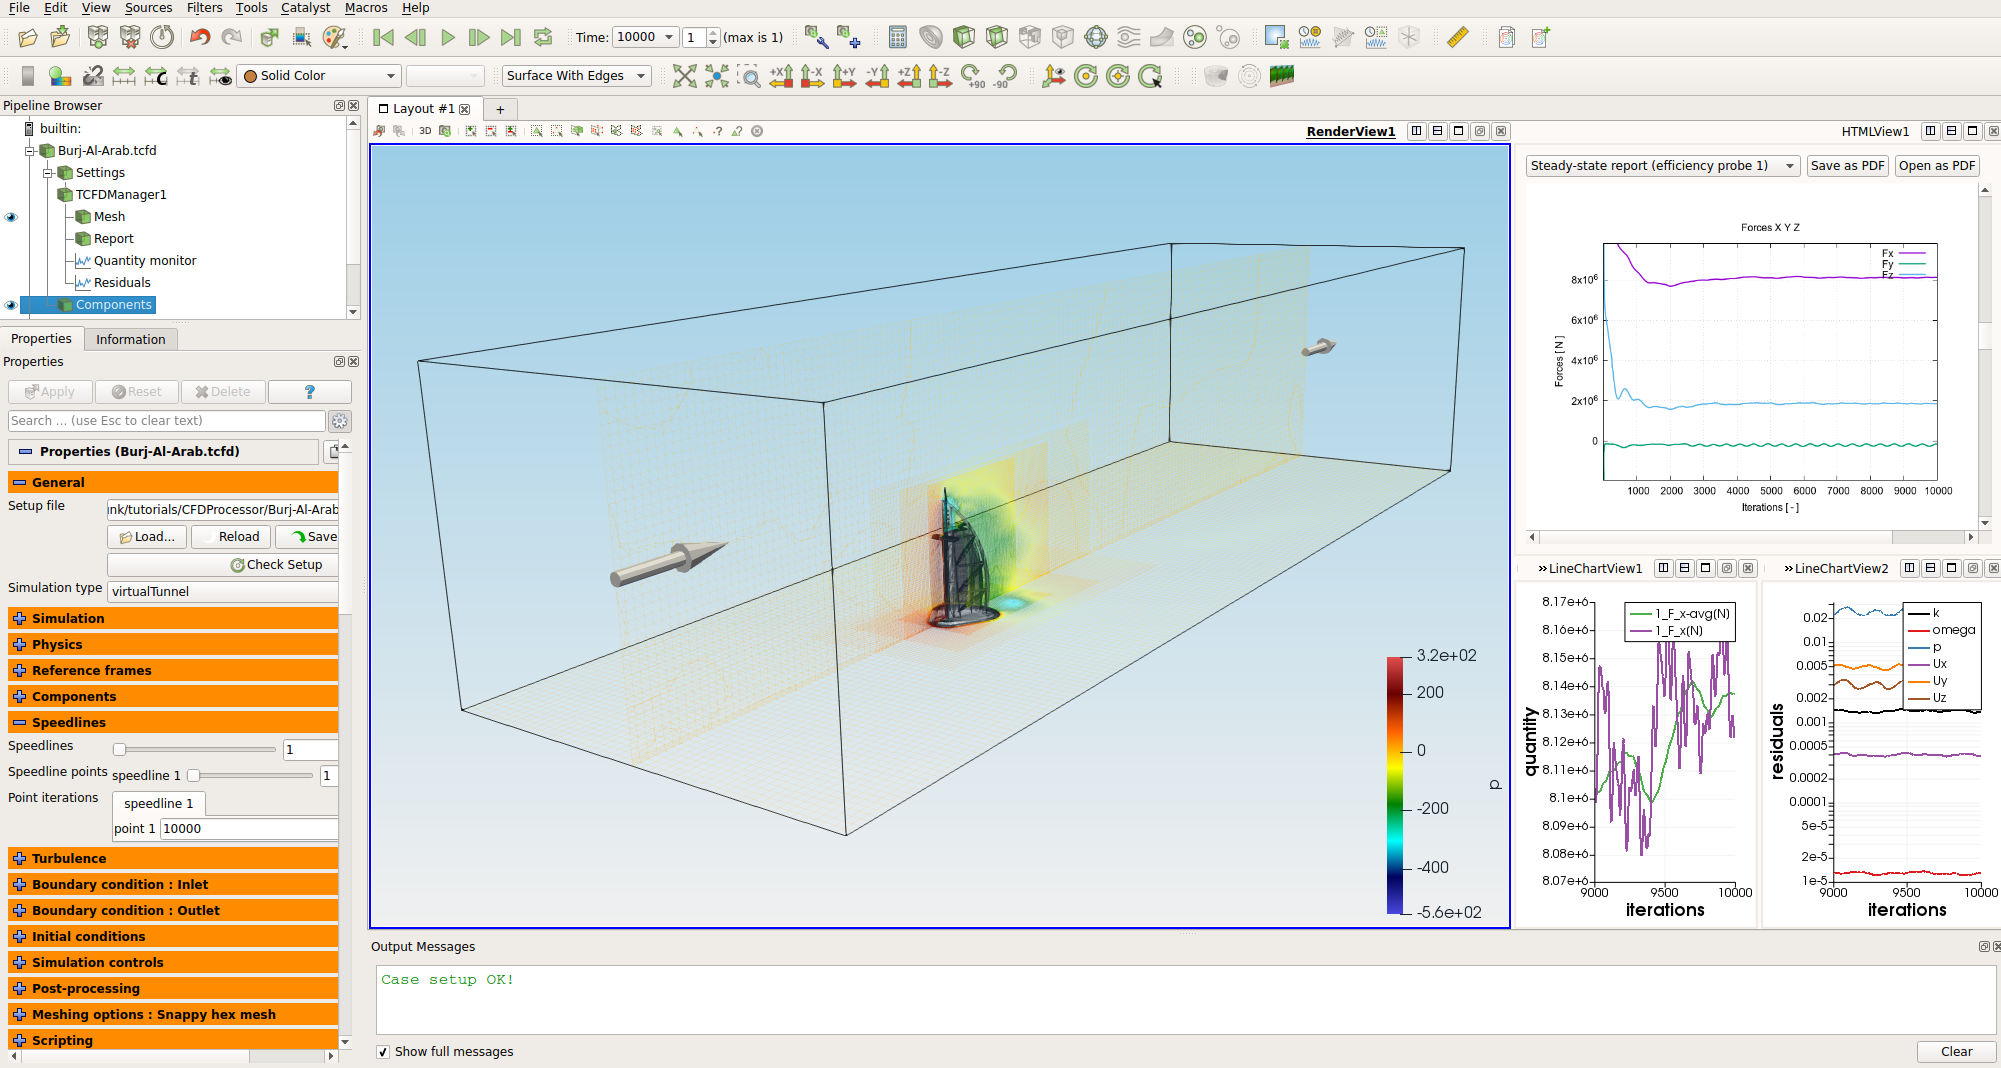Click the Open file folder icon

(28, 38)
